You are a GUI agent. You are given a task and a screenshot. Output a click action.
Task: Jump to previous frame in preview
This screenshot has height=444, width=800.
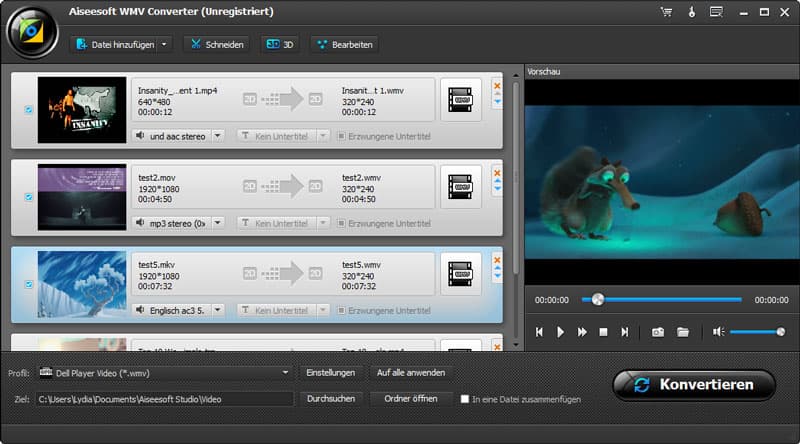[x=539, y=332]
